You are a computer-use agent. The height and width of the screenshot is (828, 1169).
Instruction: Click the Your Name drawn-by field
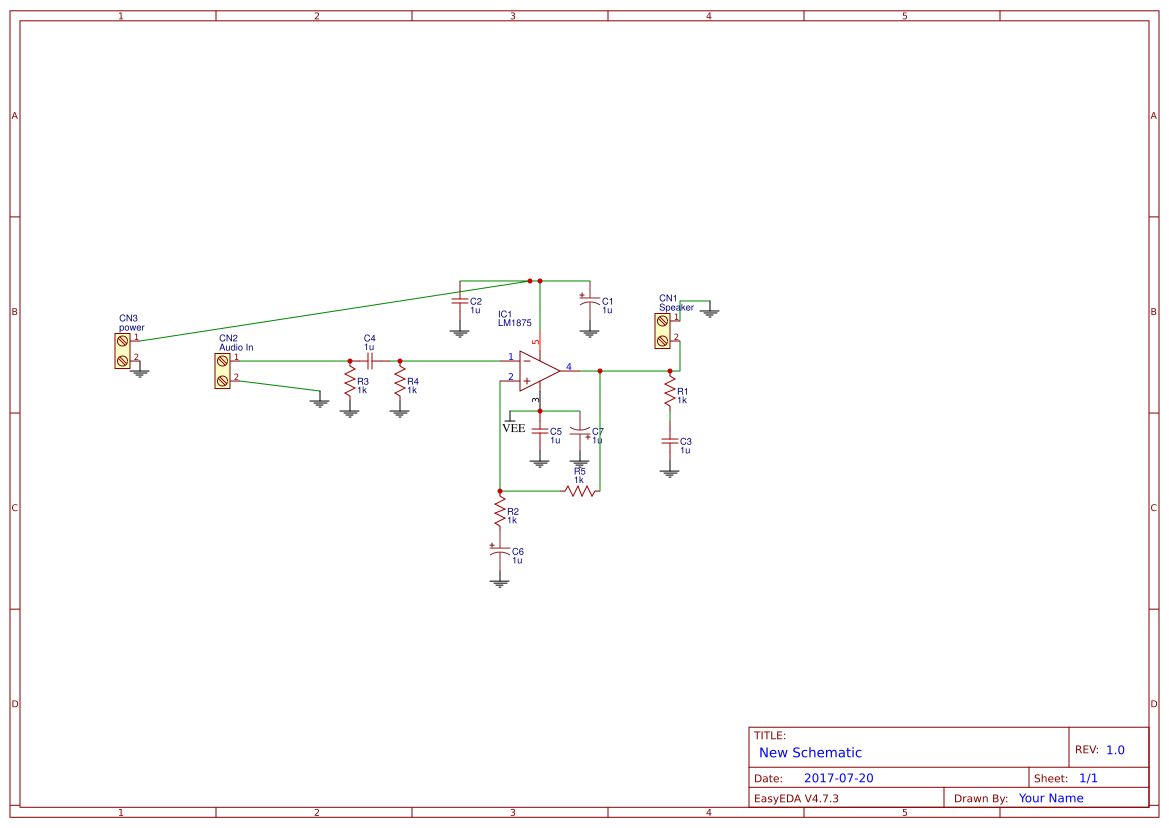click(x=1049, y=797)
